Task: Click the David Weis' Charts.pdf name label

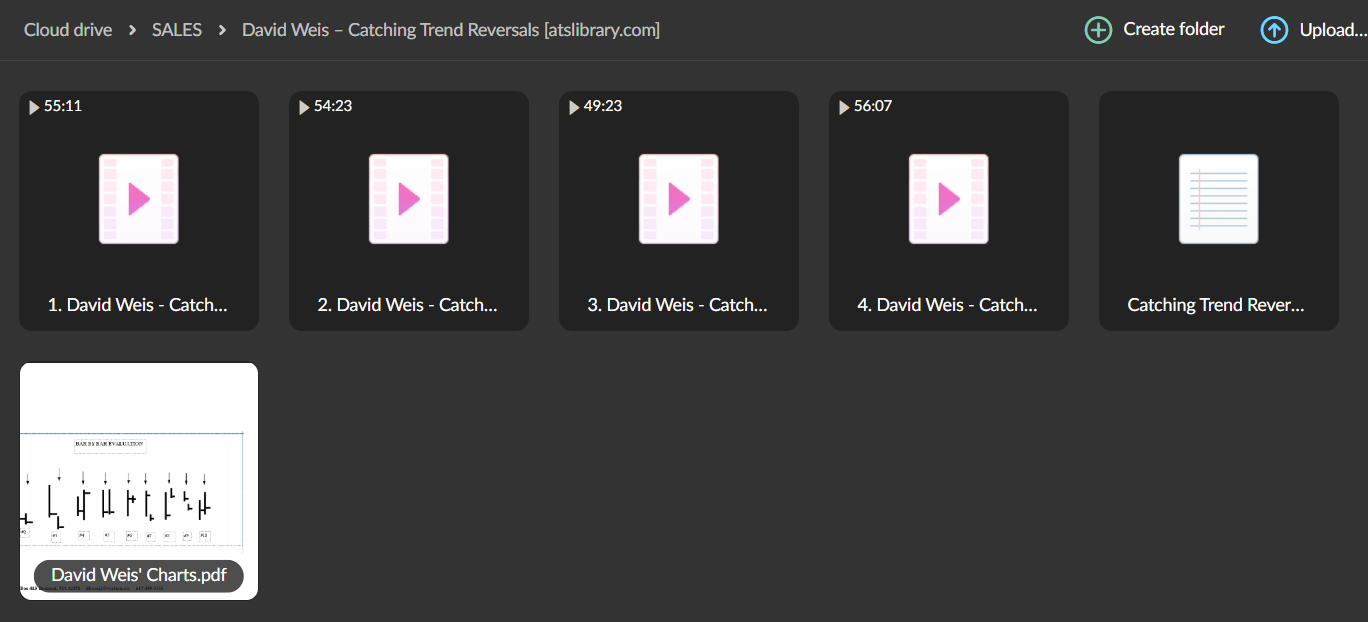Action: pos(138,576)
